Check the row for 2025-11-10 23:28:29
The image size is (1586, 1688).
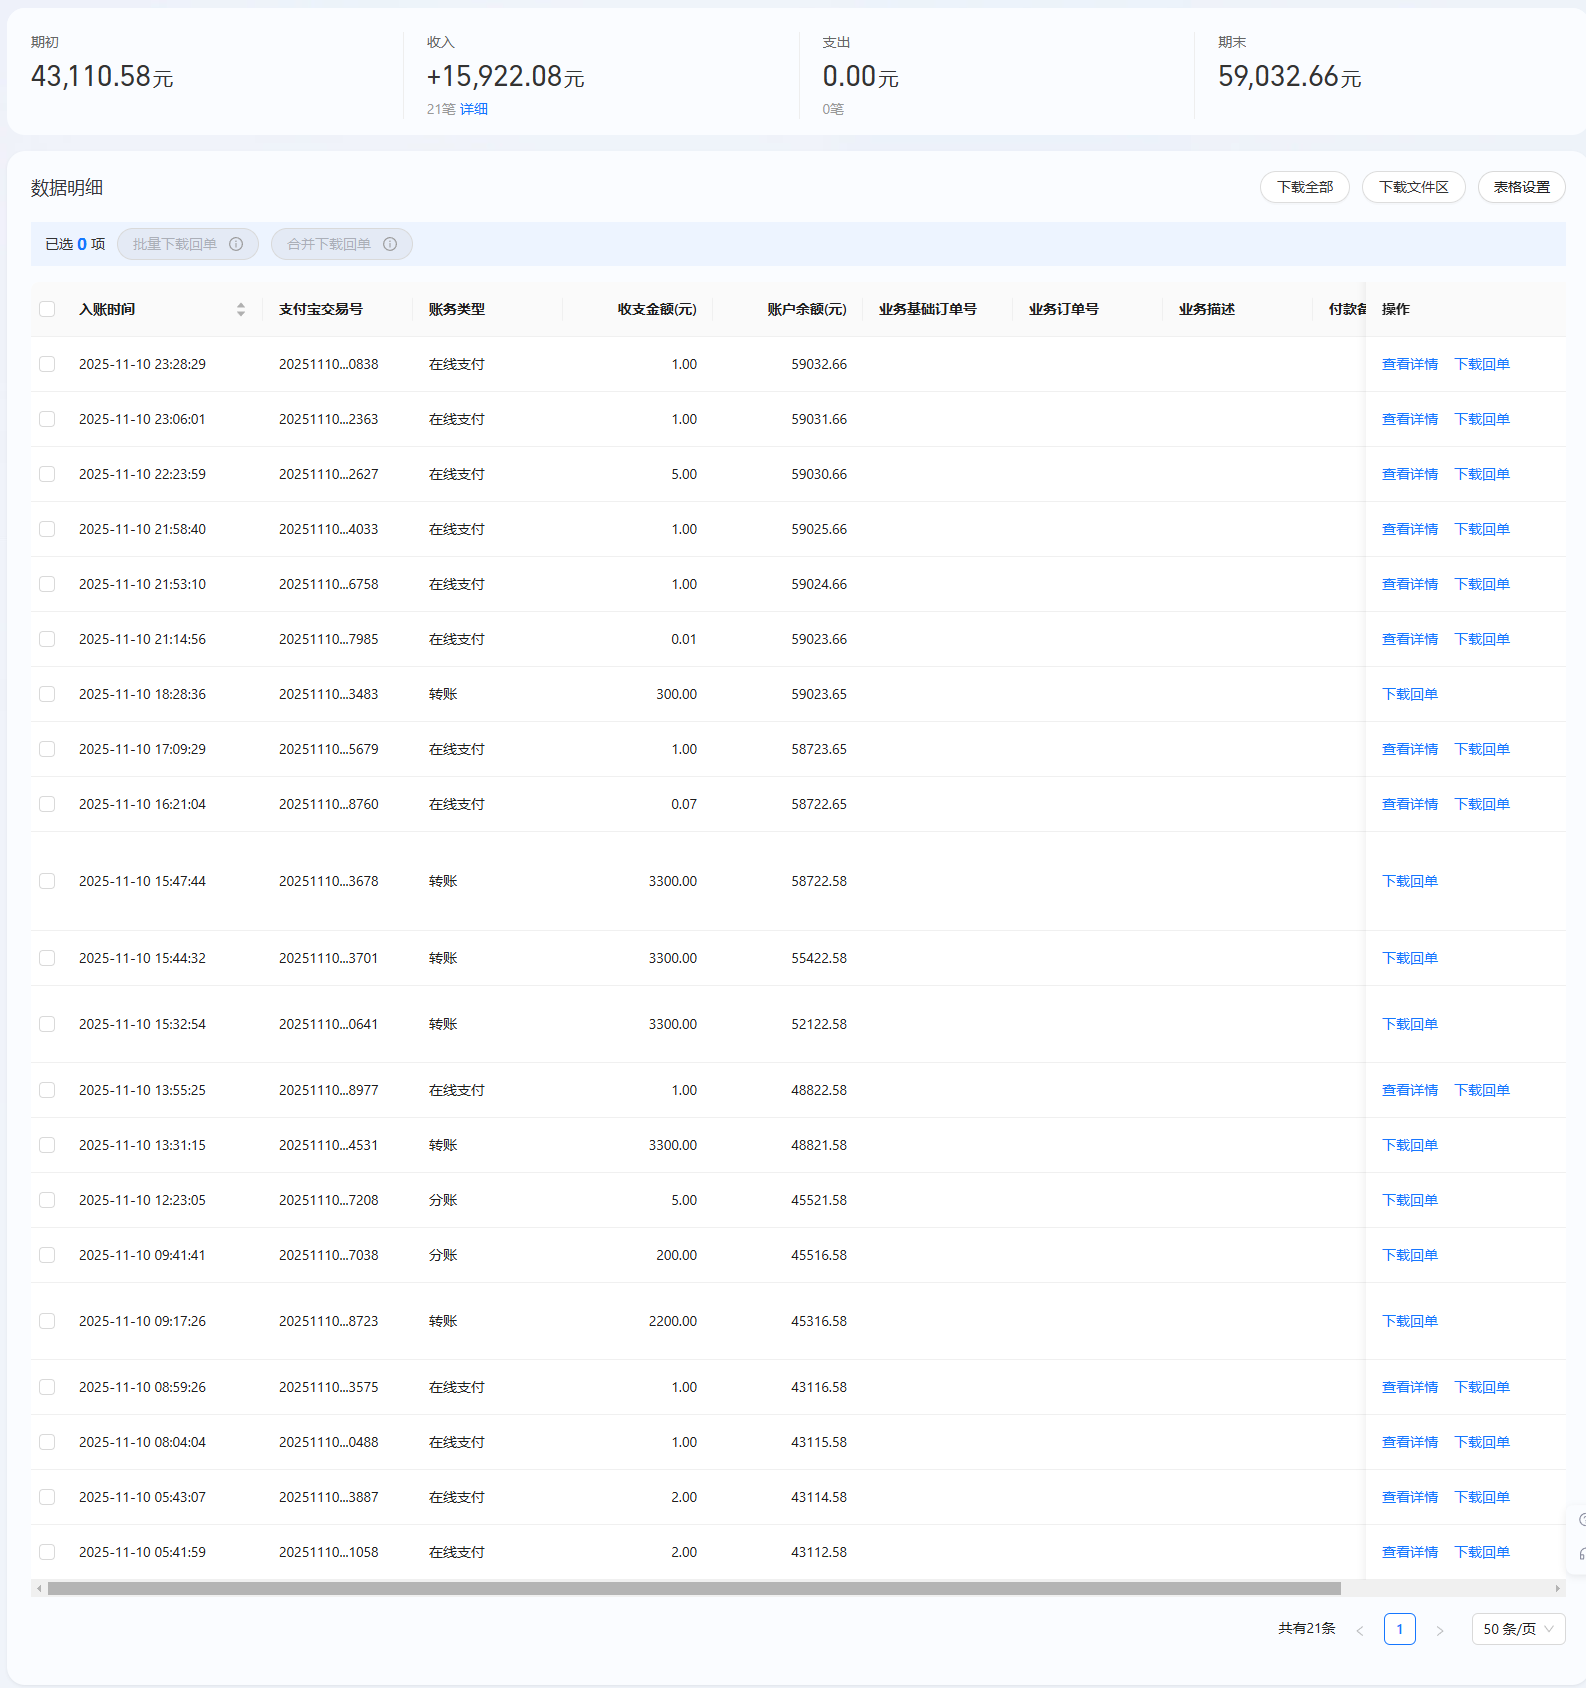click(47, 364)
